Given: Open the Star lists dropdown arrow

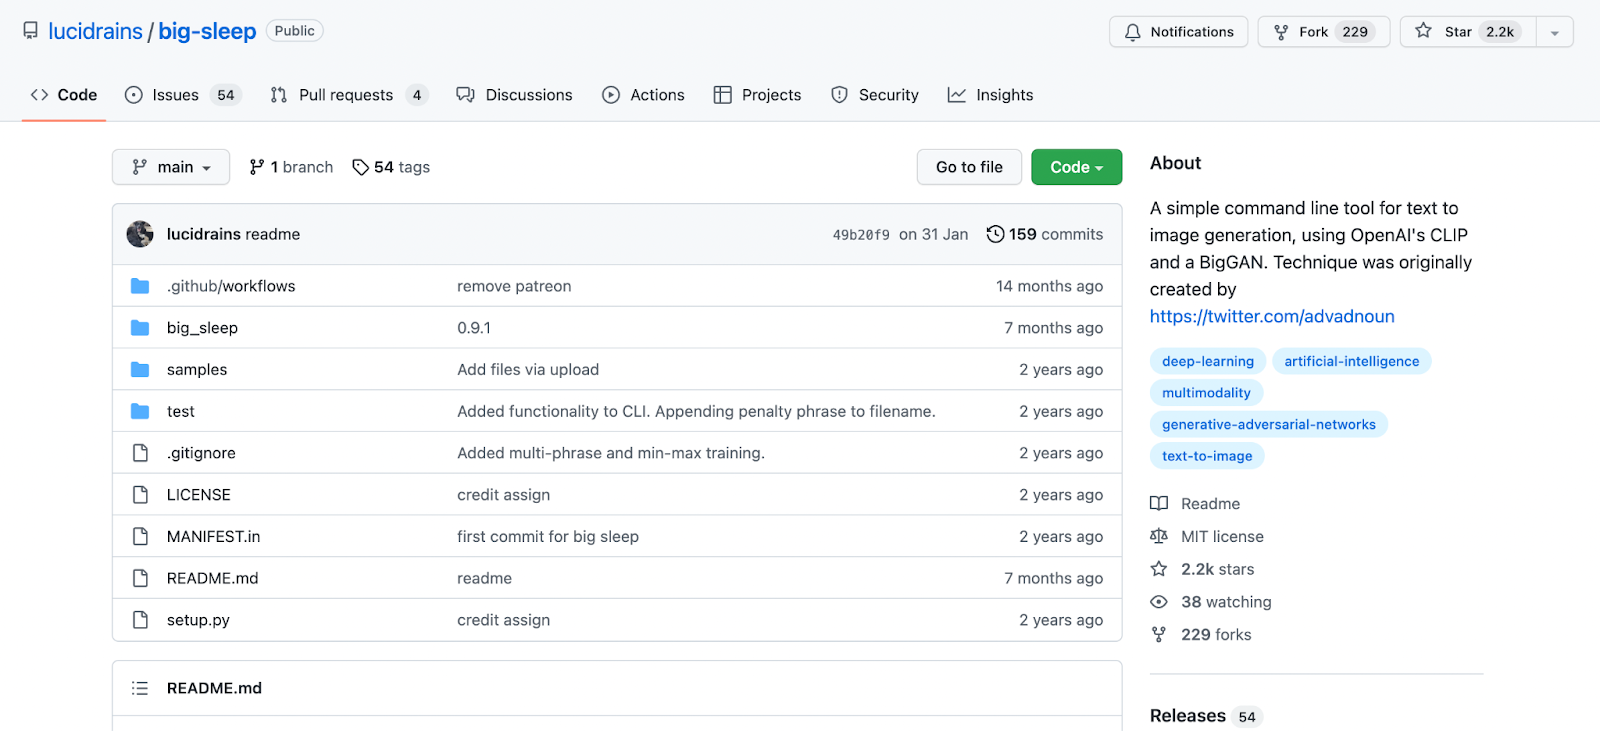Looking at the screenshot, I should tap(1555, 32).
